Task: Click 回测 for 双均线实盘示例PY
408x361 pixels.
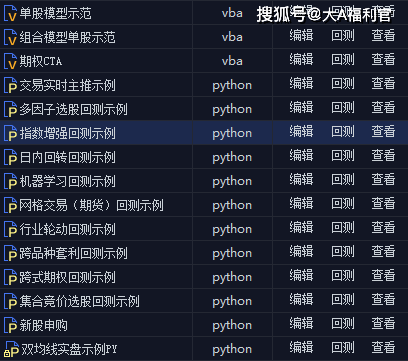Action: 343,347
